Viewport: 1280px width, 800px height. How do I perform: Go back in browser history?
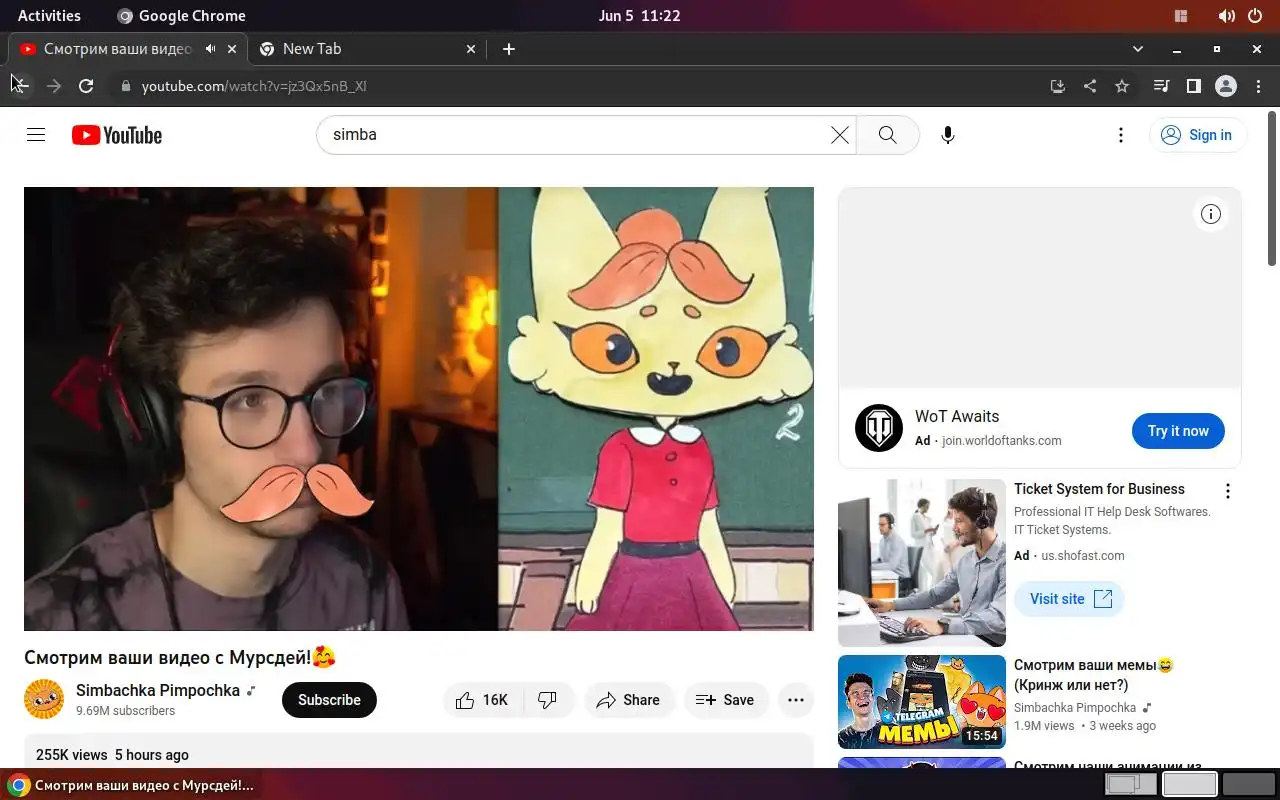click(21, 86)
